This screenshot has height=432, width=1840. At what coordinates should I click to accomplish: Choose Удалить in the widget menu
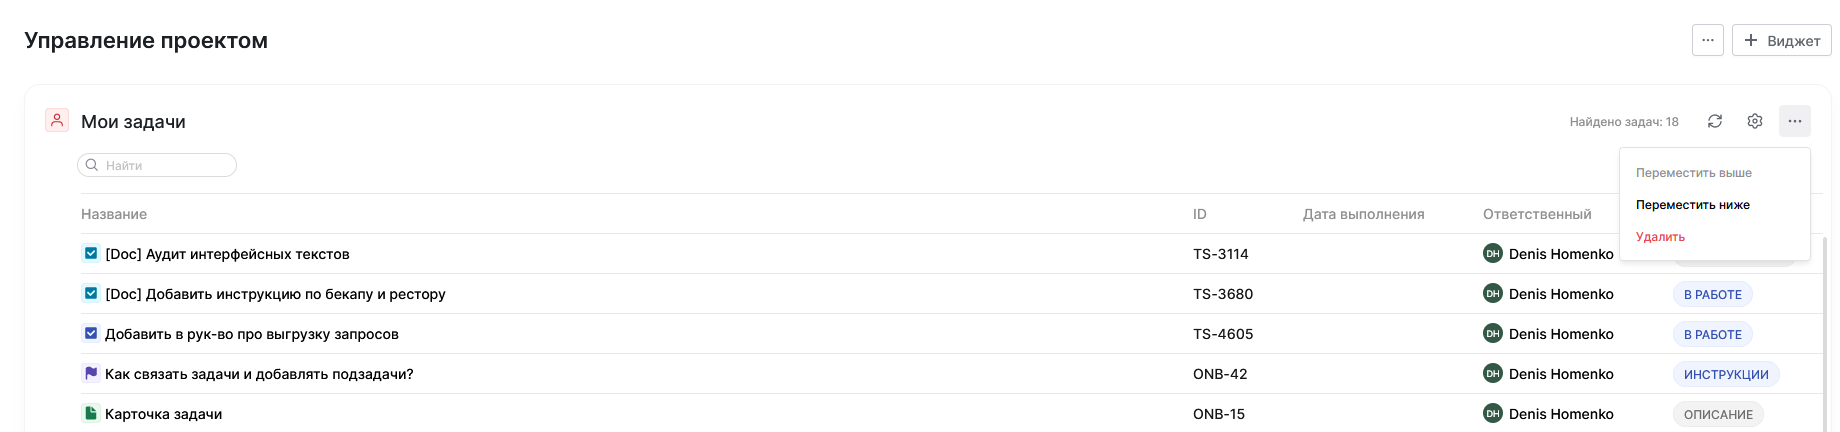coord(1661,237)
